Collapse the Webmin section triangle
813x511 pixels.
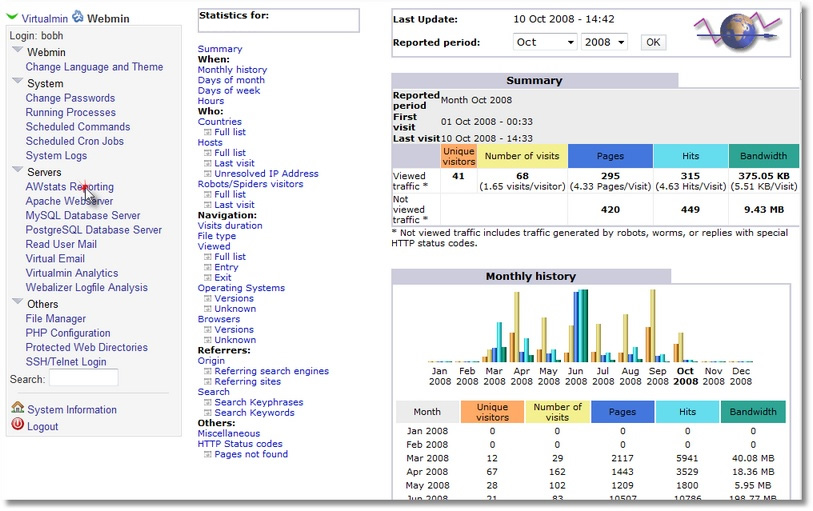pyautogui.click(x=18, y=50)
